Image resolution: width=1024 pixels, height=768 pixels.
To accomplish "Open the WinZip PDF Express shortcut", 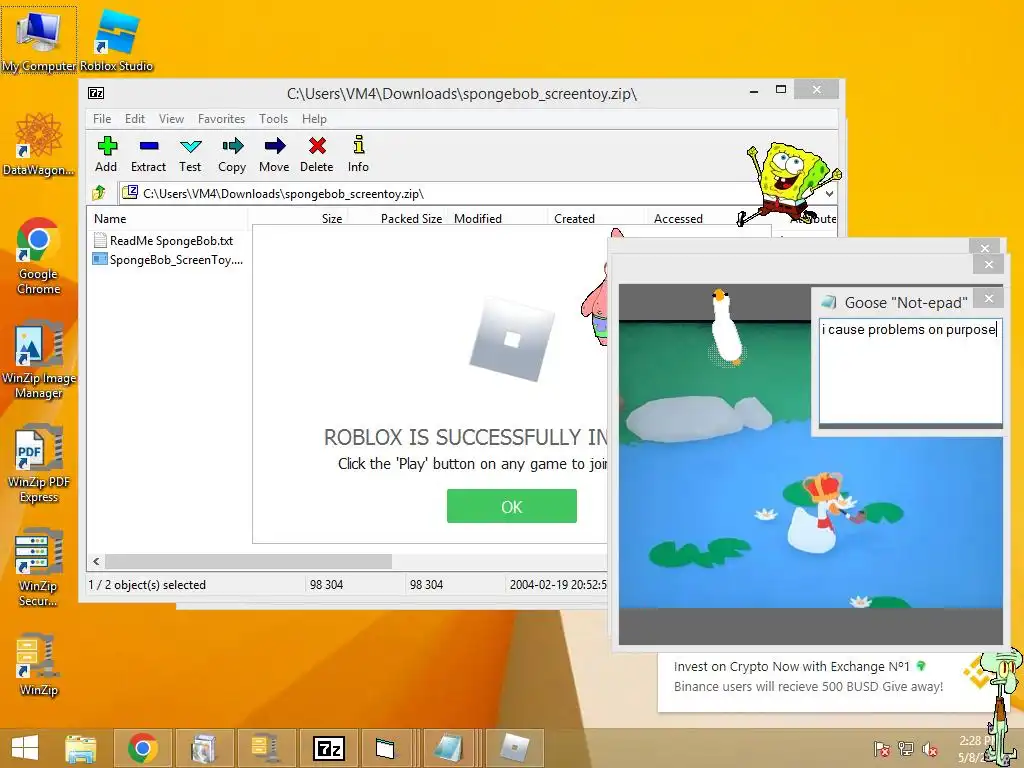I will (x=39, y=463).
